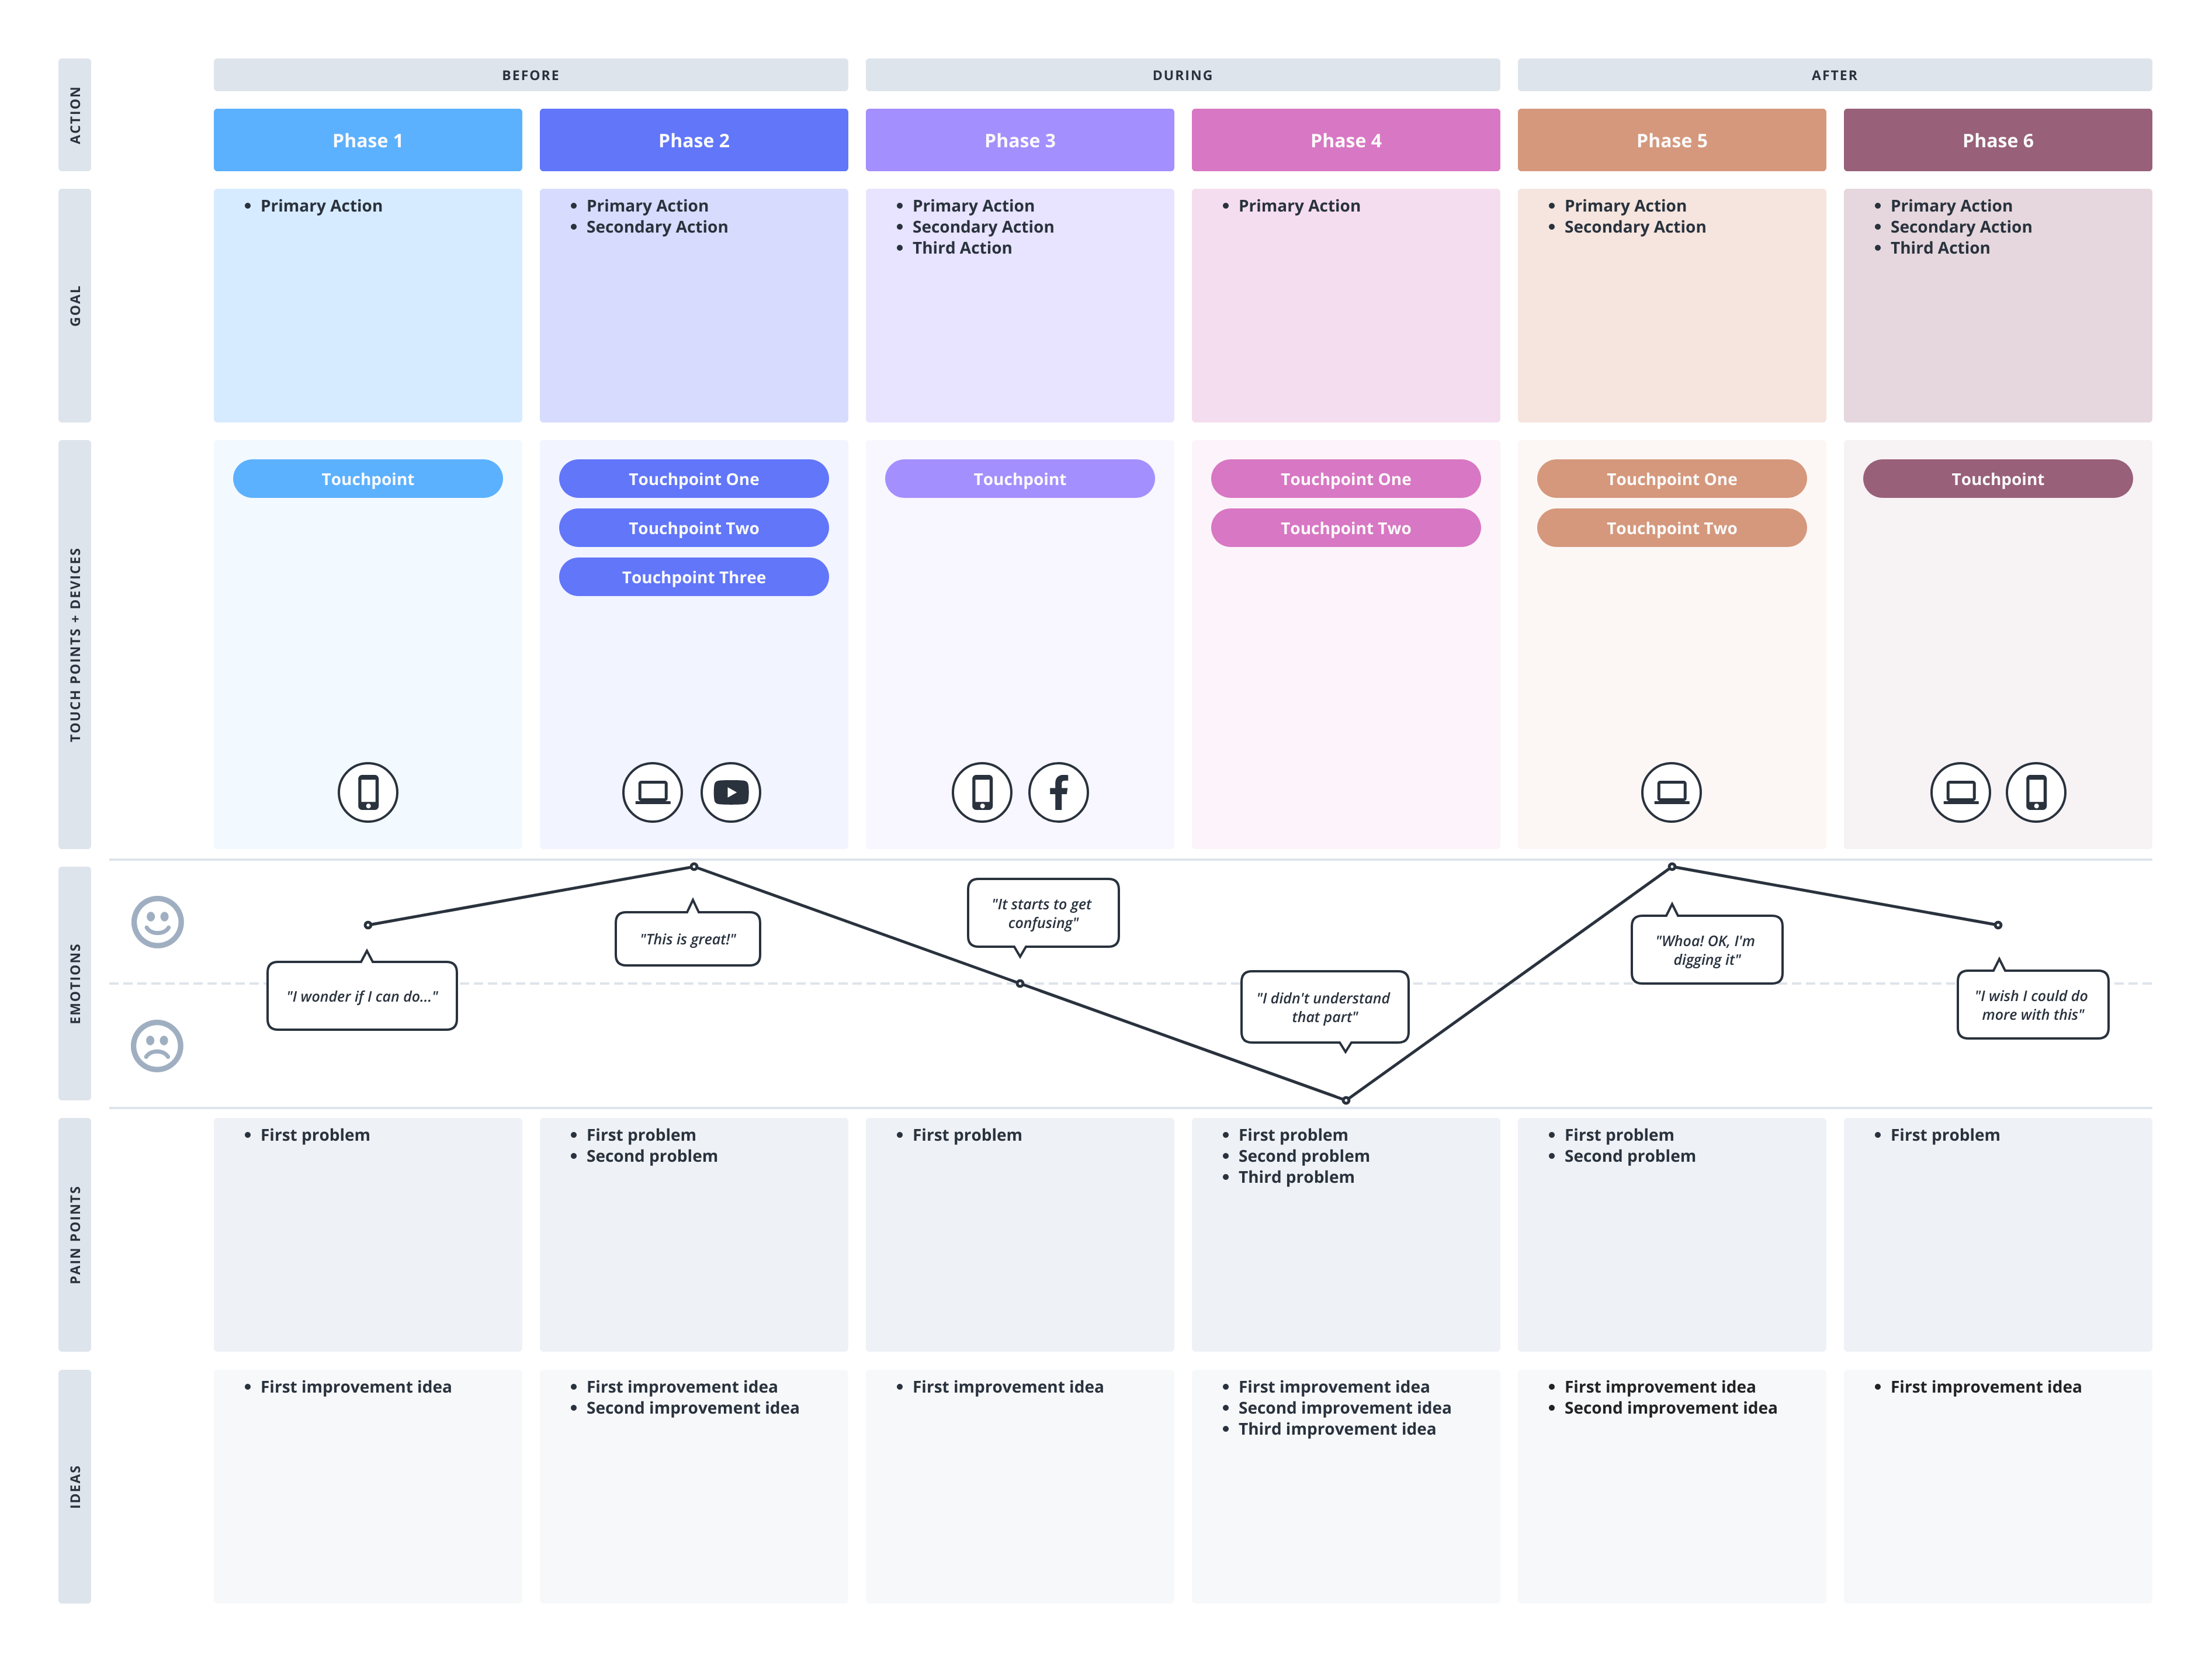Click the YouTube play icon under Phase 2

pos(731,792)
